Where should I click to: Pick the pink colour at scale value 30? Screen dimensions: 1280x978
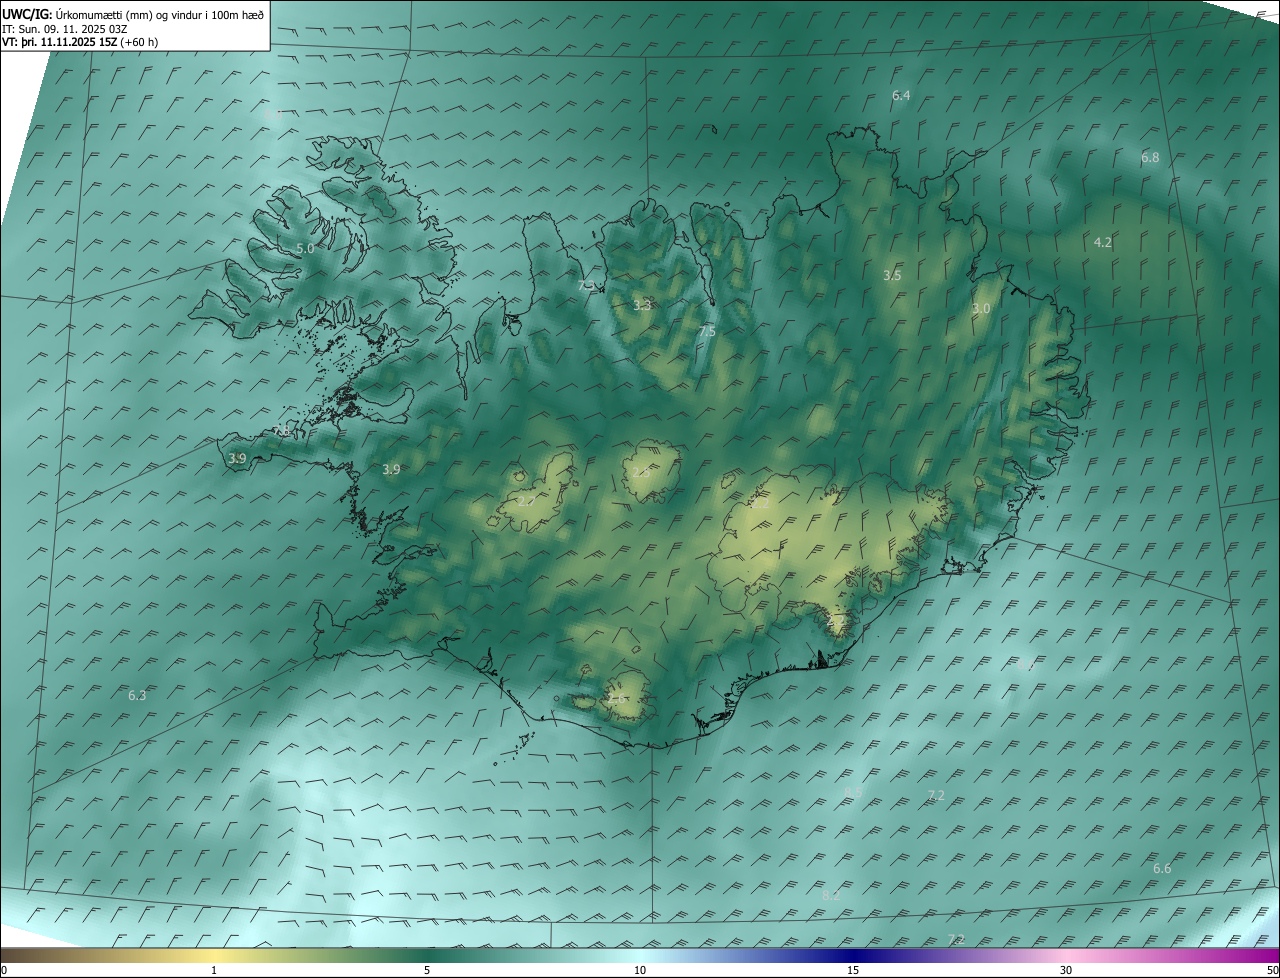[x=1066, y=955]
